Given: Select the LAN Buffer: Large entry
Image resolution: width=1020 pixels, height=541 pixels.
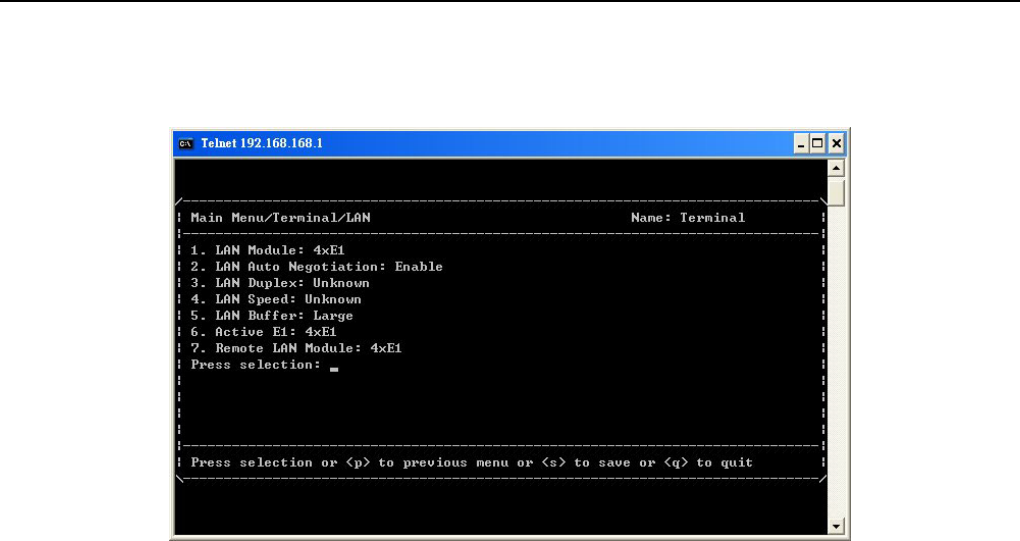Looking at the screenshot, I should 271,315.
